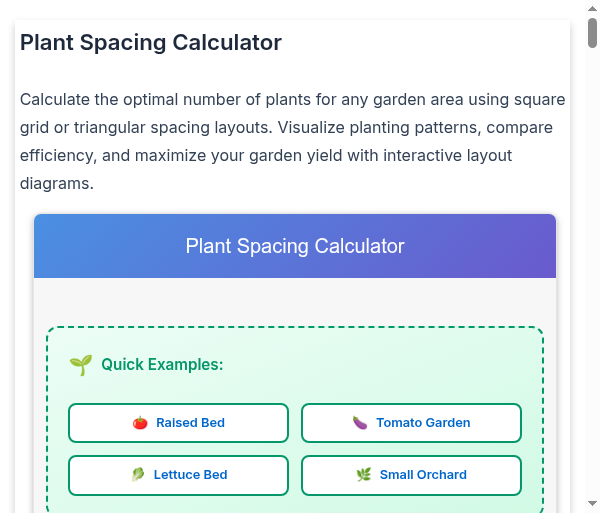This screenshot has width=600, height=513.
Task: Click the lettuce icon on Lettuce Bed
Action: pyautogui.click(x=138, y=474)
